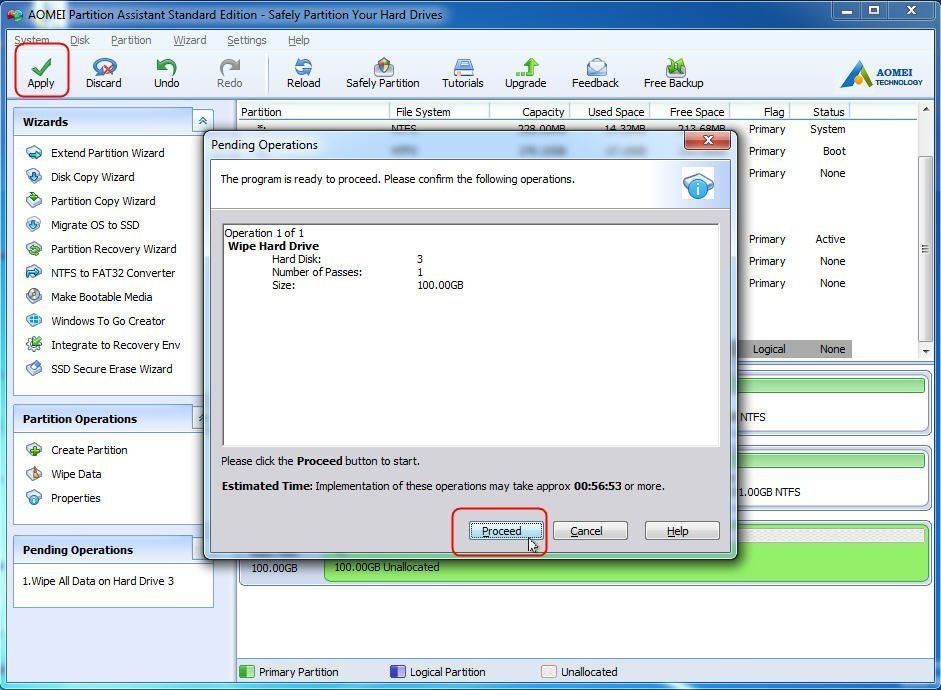Open the Disk menu
This screenshot has width=941, height=690.
pos(80,40)
